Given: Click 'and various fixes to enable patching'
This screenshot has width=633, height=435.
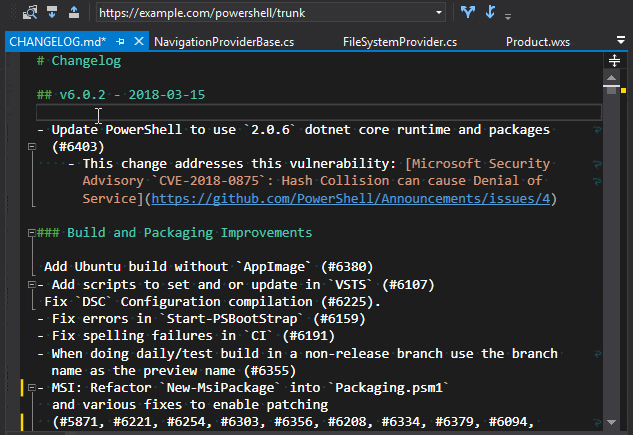Looking at the screenshot, I should [190, 405].
